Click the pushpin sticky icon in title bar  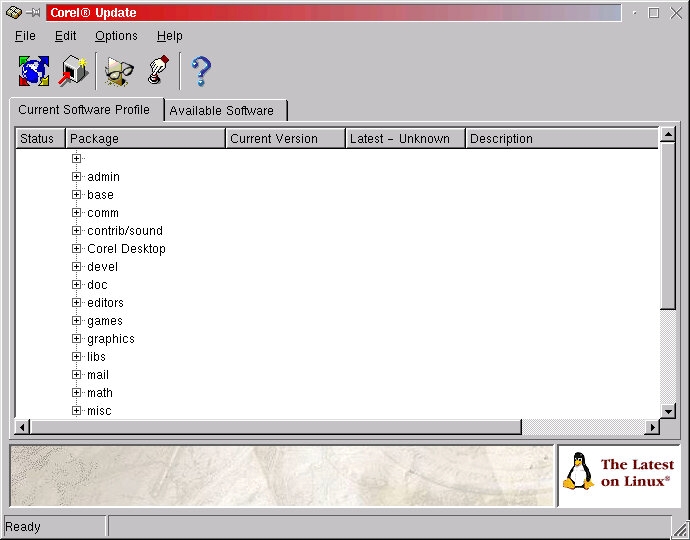pyautogui.click(x=34, y=13)
